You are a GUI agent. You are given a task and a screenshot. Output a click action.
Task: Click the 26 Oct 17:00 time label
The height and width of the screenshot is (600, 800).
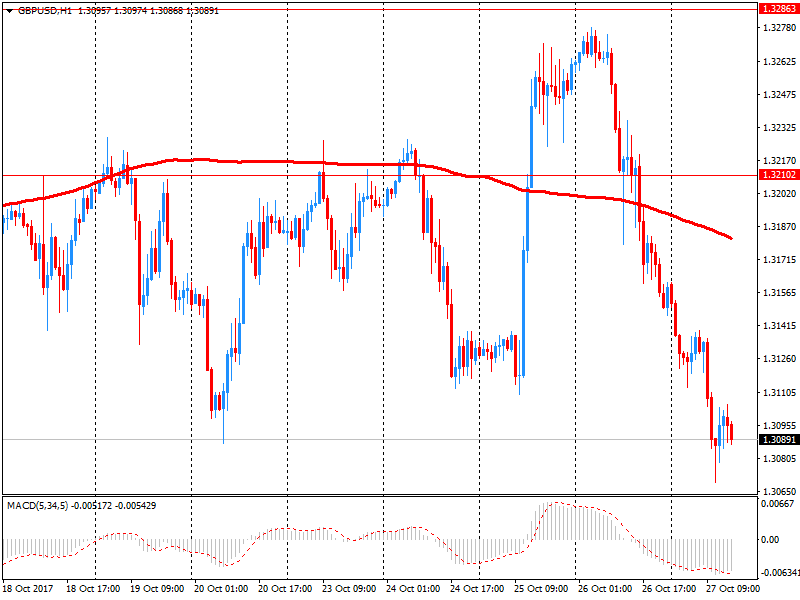[669, 589]
